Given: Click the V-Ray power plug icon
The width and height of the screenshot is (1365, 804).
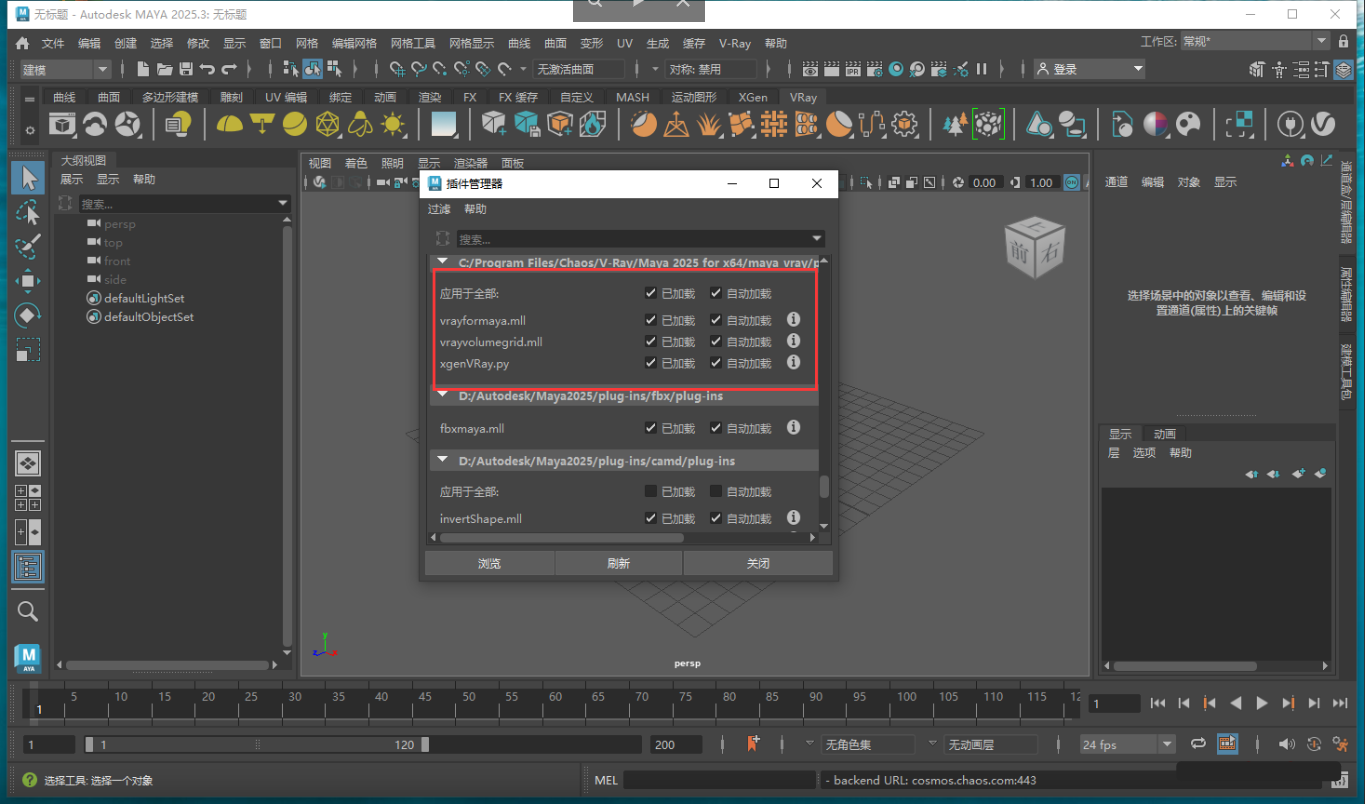Looking at the screenshot, I should [x=1290, y=124].
